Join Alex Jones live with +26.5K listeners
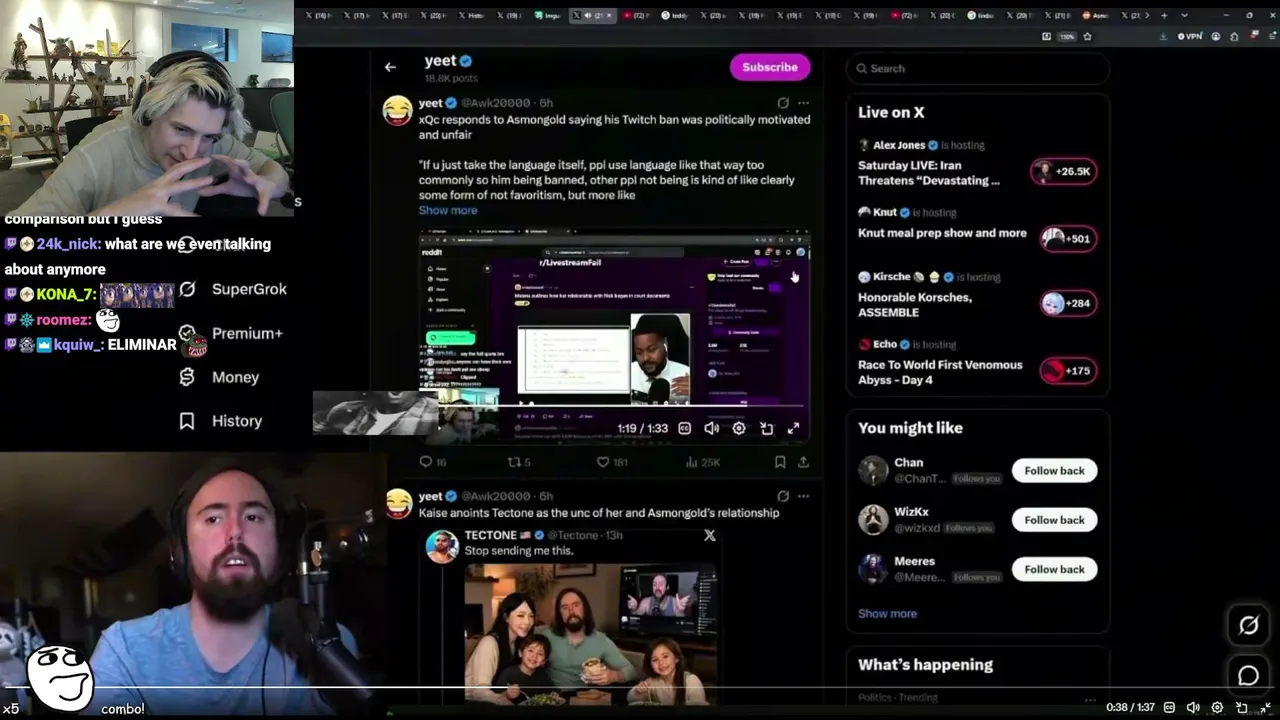 [1063, 171]
